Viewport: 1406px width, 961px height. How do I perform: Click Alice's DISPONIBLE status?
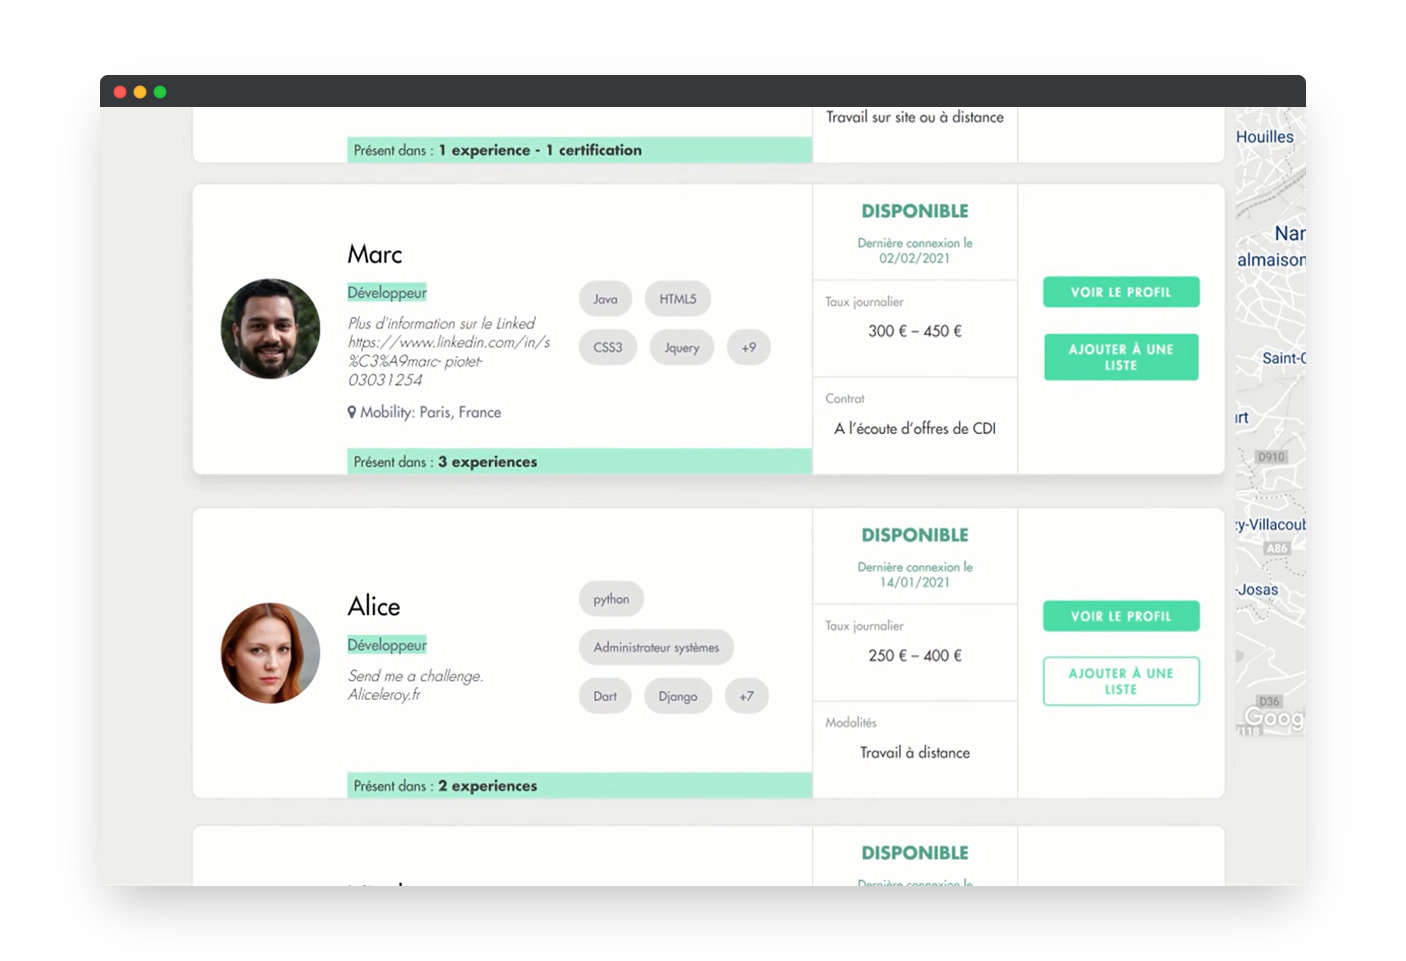[x=915, y=535]
